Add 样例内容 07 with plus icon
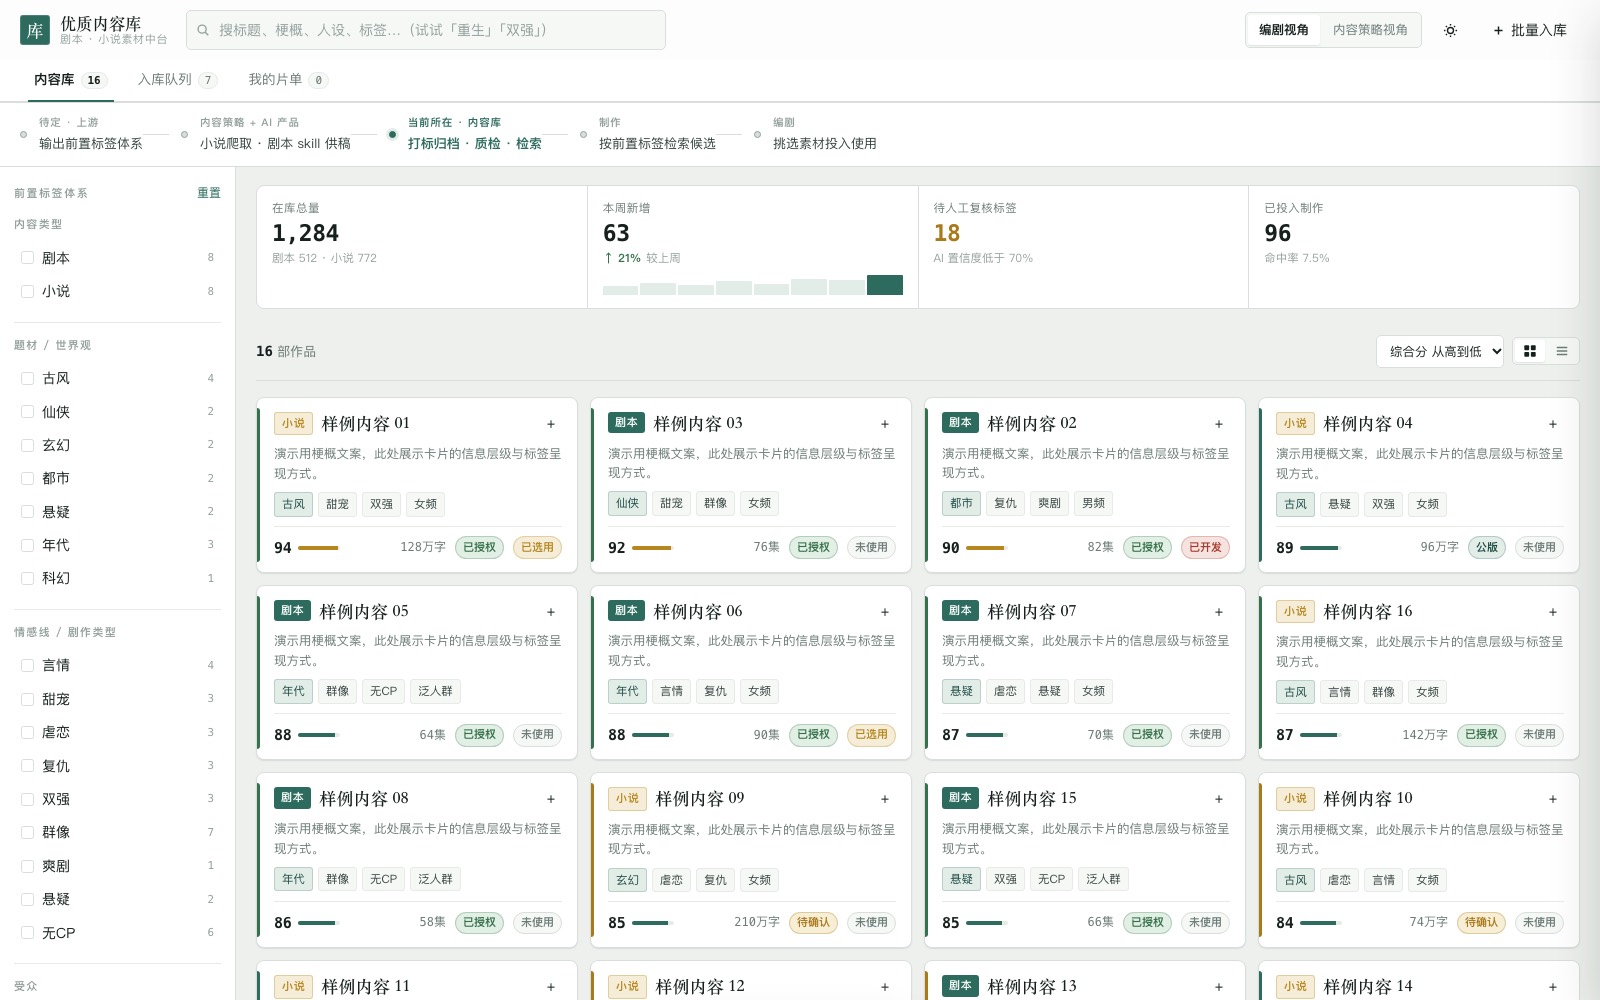This screenshot has height=1000, width=1600. [x=1219, y=612]
